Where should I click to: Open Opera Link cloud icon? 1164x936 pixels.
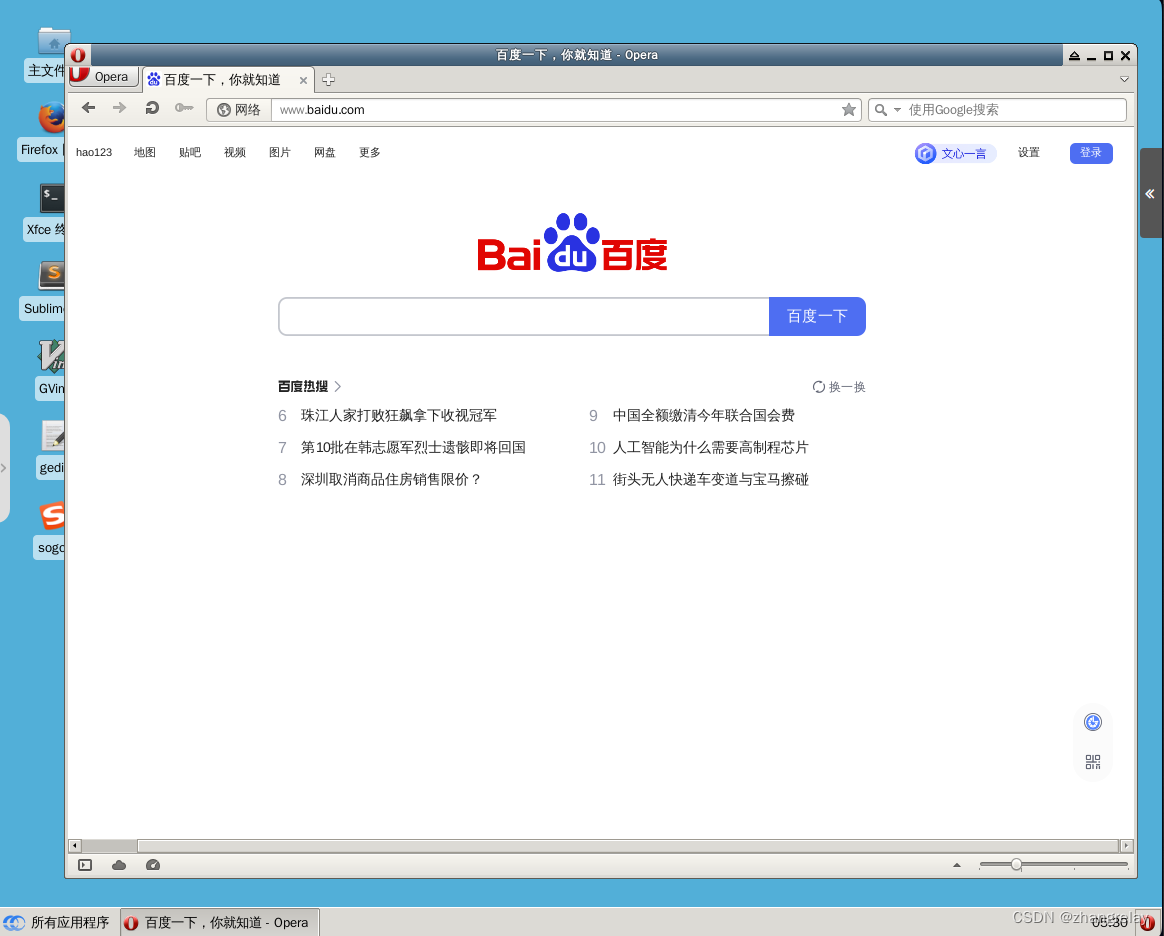tap(119, 865)
